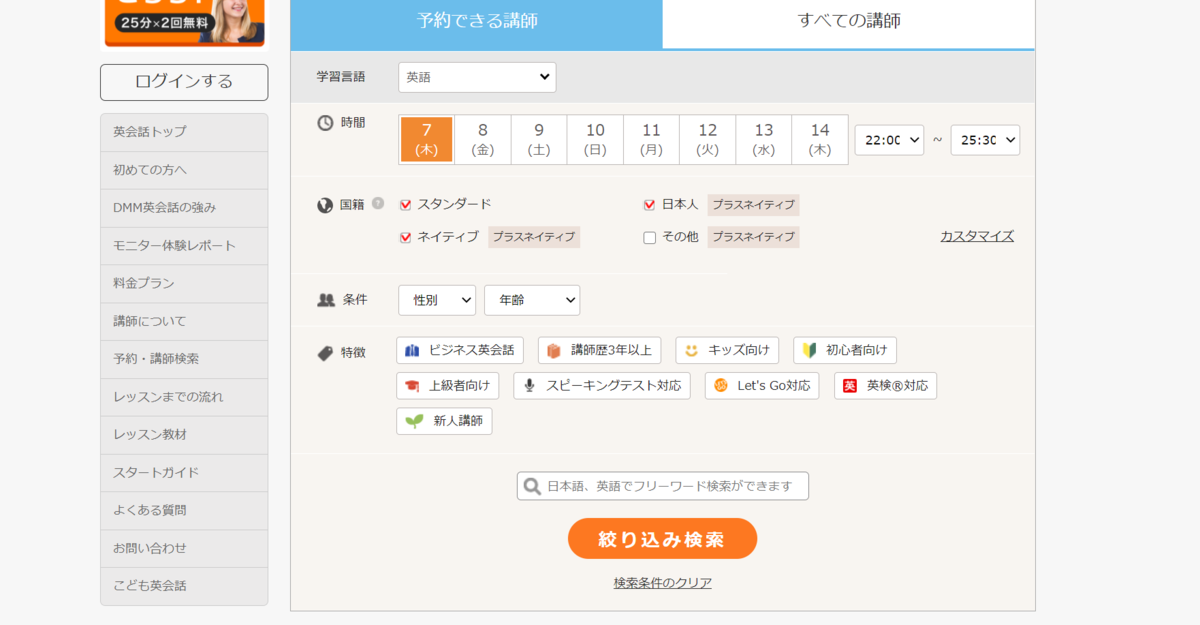Screen dimensions: 1200x625
Task: Select date 11 (月)
Action: pos(652,140)
